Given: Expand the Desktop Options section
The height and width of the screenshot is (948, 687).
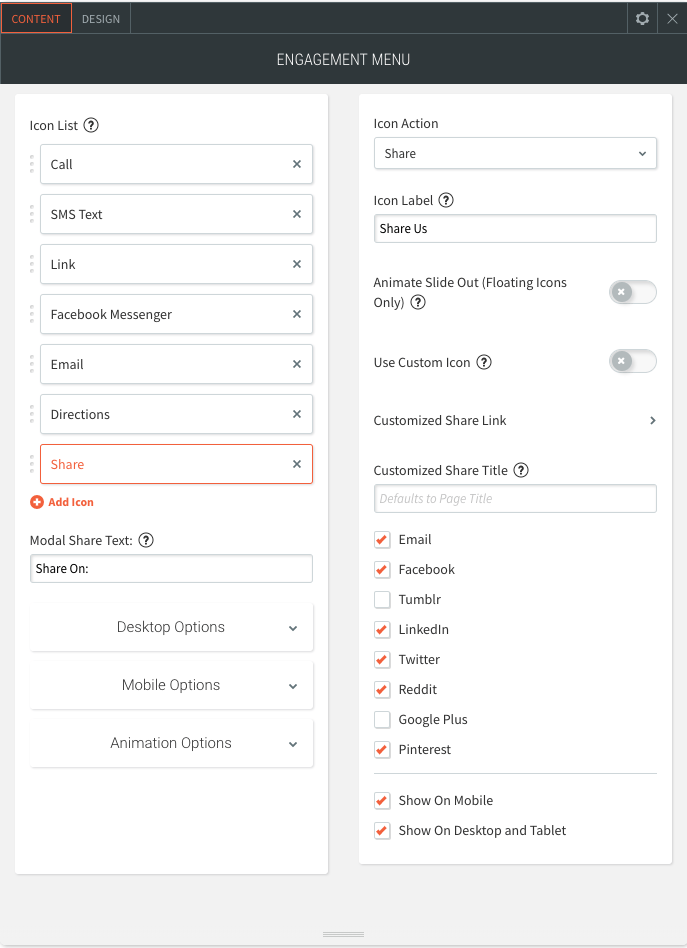Looking at the screenshot, I should click(172, 627).
